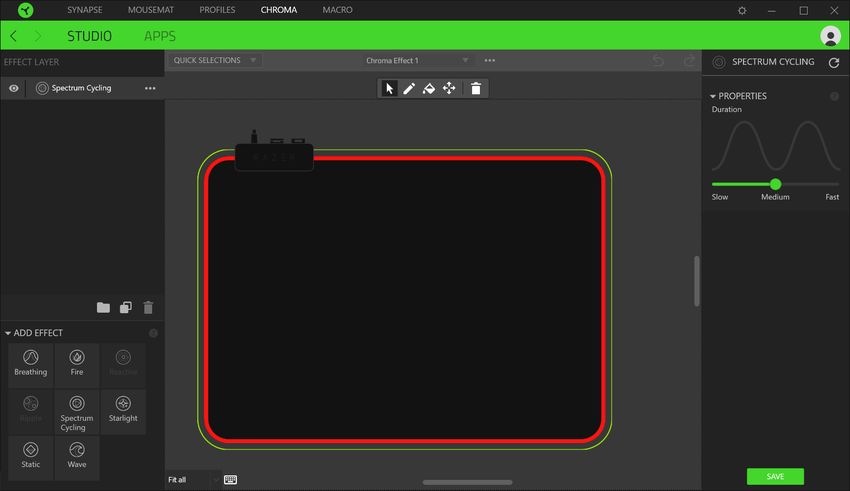Open Spectrum Cycling layer options menu
Viewport: 850px width, 491px height.
(x=150, y=88)
